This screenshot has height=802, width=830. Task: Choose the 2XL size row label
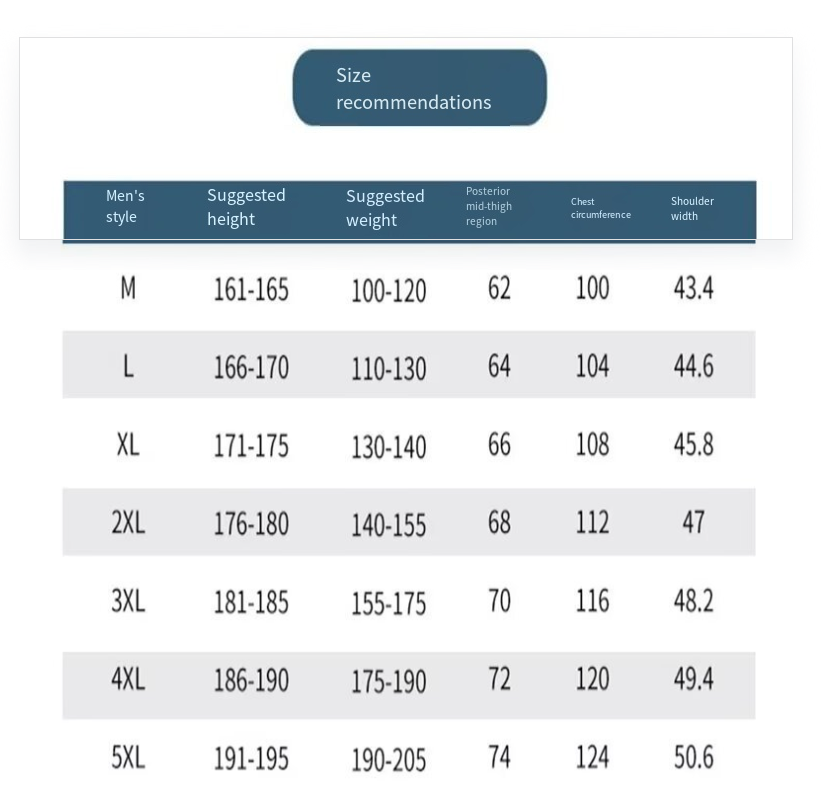[x=128, y=522]
